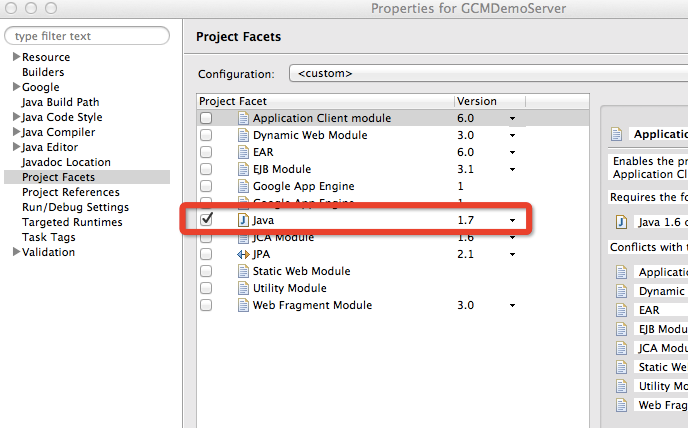The width and height of the screenshot is (688, 428).
Task: Click the Dynamic Web Module document icon
Action: click(x=243, y=135)
